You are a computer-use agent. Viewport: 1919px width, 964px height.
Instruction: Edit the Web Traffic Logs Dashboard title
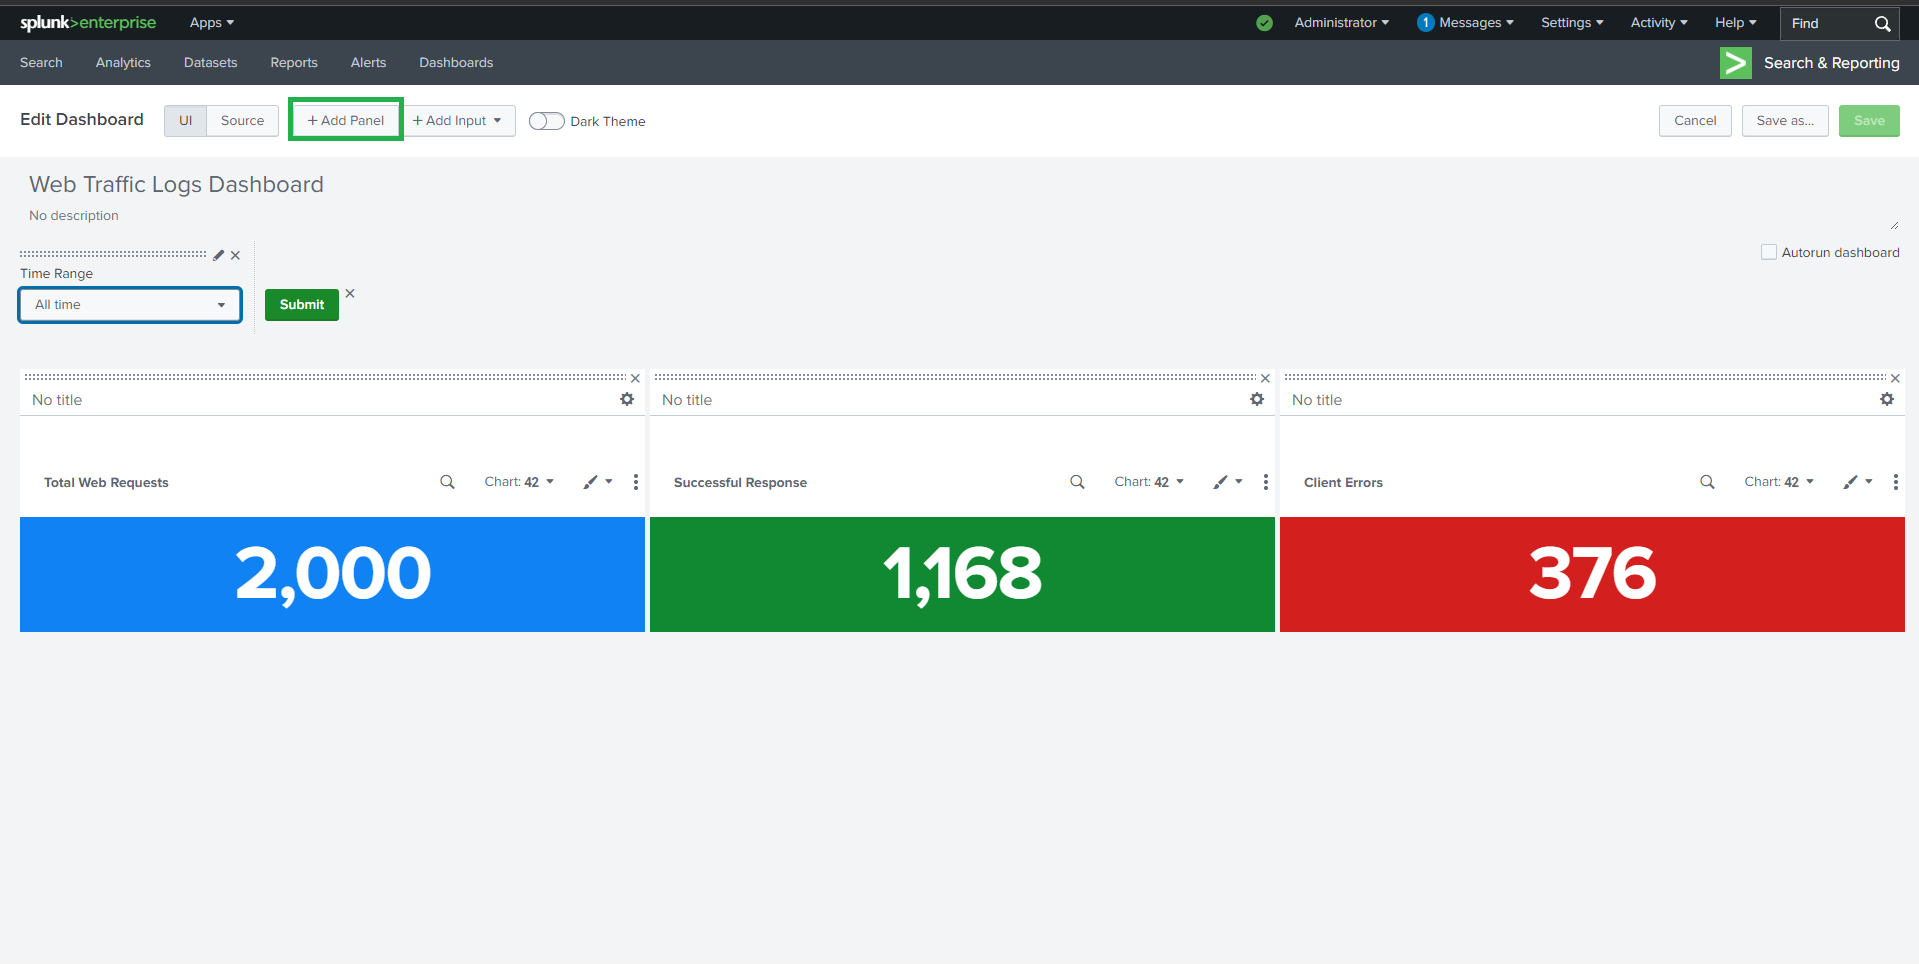177,184
